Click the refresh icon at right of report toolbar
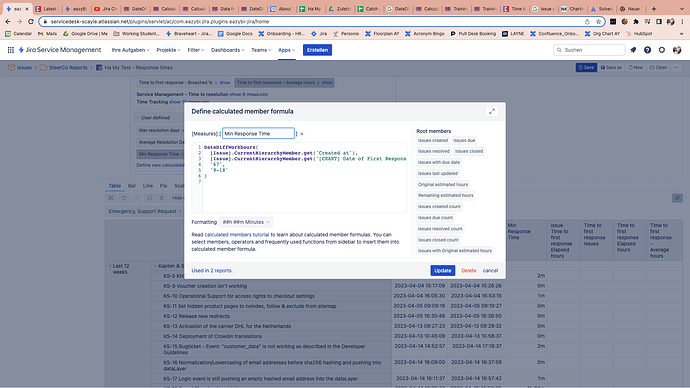Image resolution: width=690 pixels, height=388 pixels. pyautogui.click(x=677, y=198)
